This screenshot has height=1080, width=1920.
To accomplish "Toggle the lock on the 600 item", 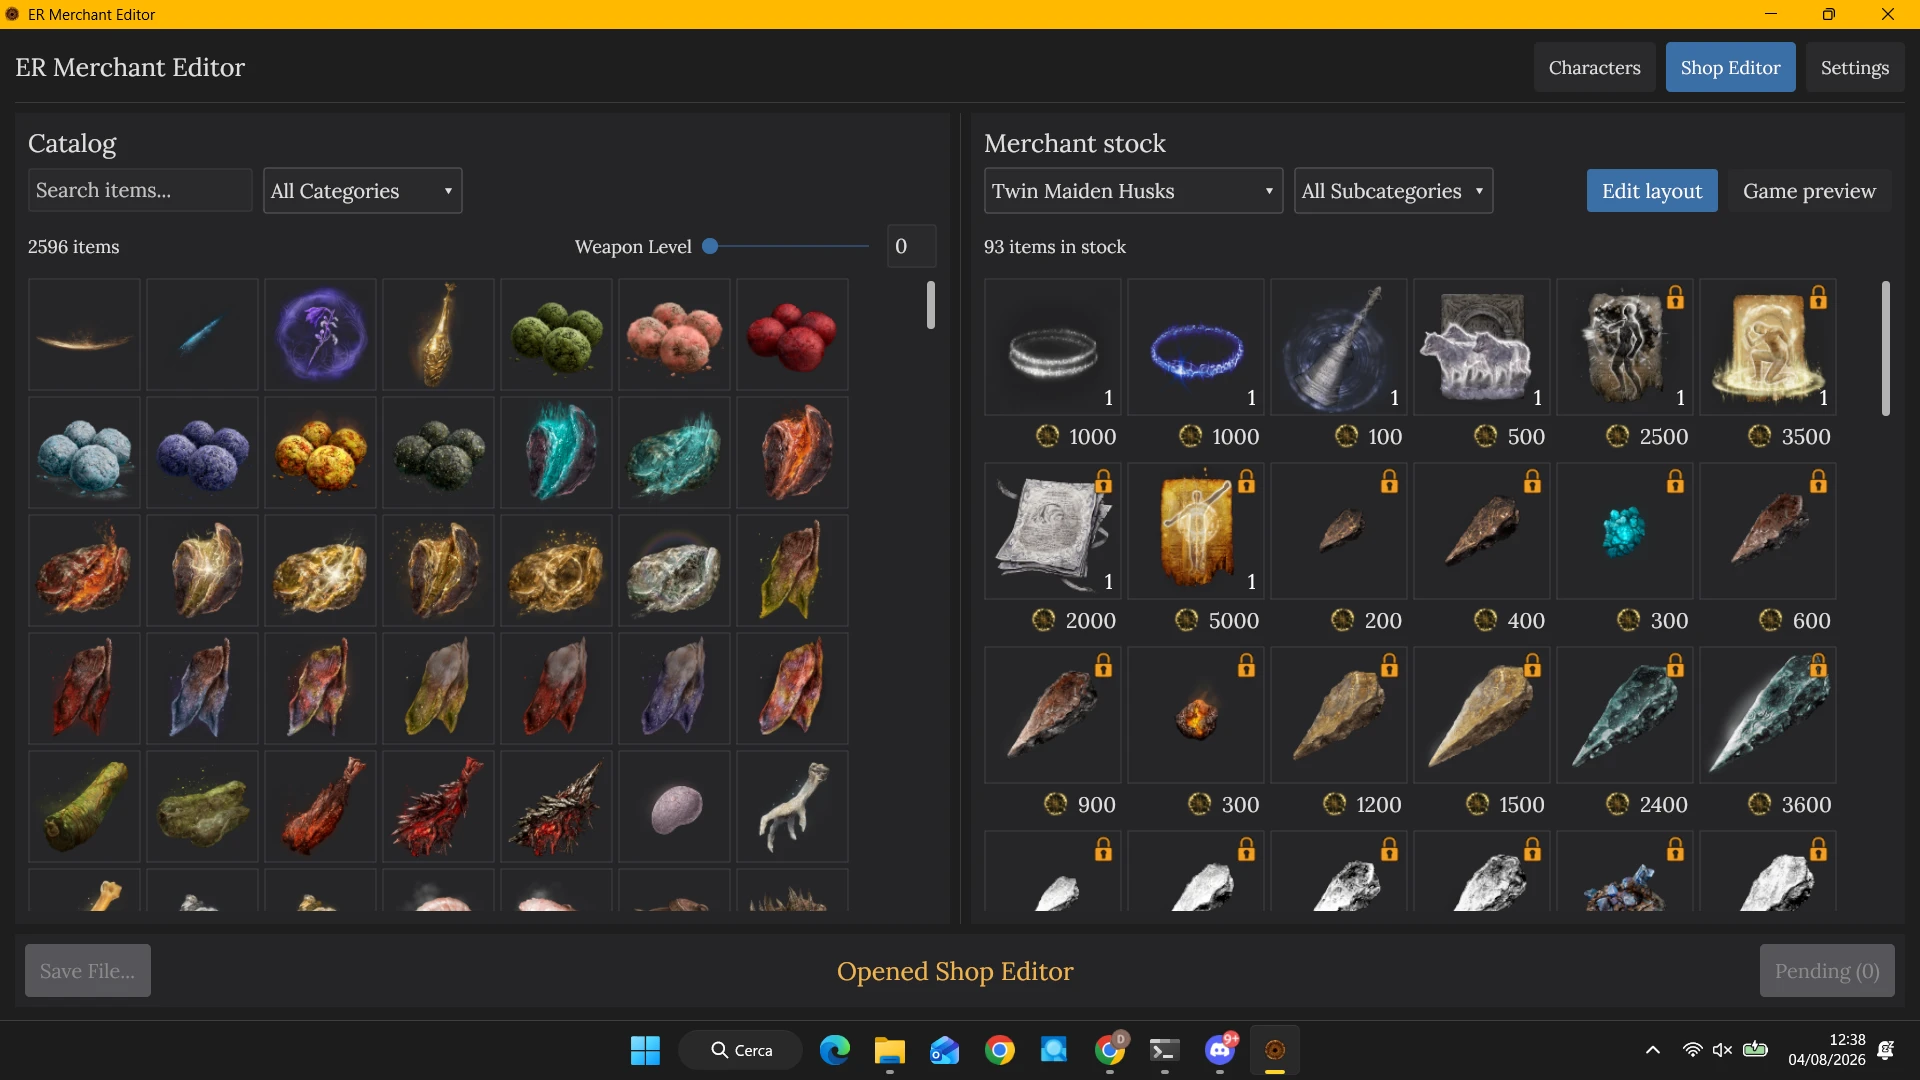I will [1818, 481].
